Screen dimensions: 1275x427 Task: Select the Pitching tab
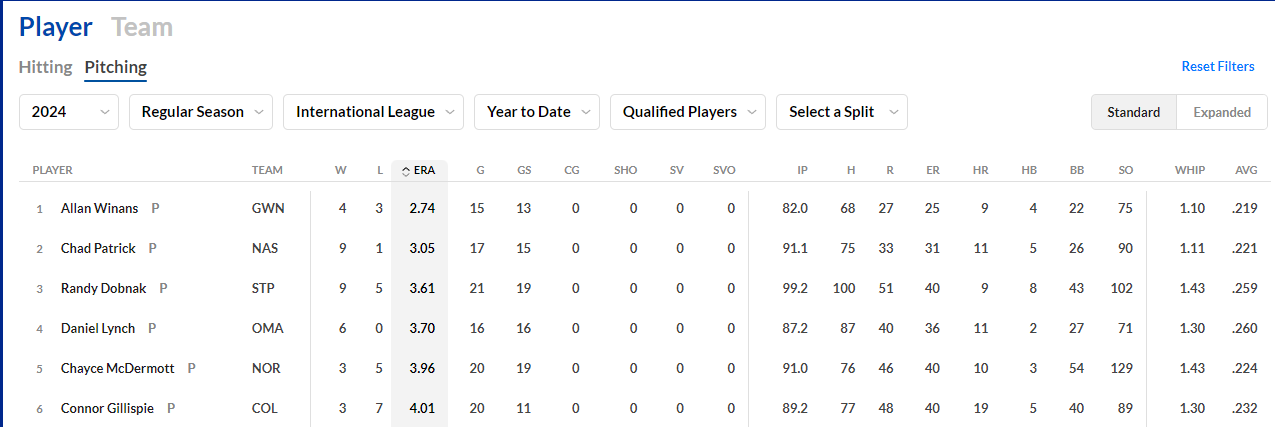115,67
